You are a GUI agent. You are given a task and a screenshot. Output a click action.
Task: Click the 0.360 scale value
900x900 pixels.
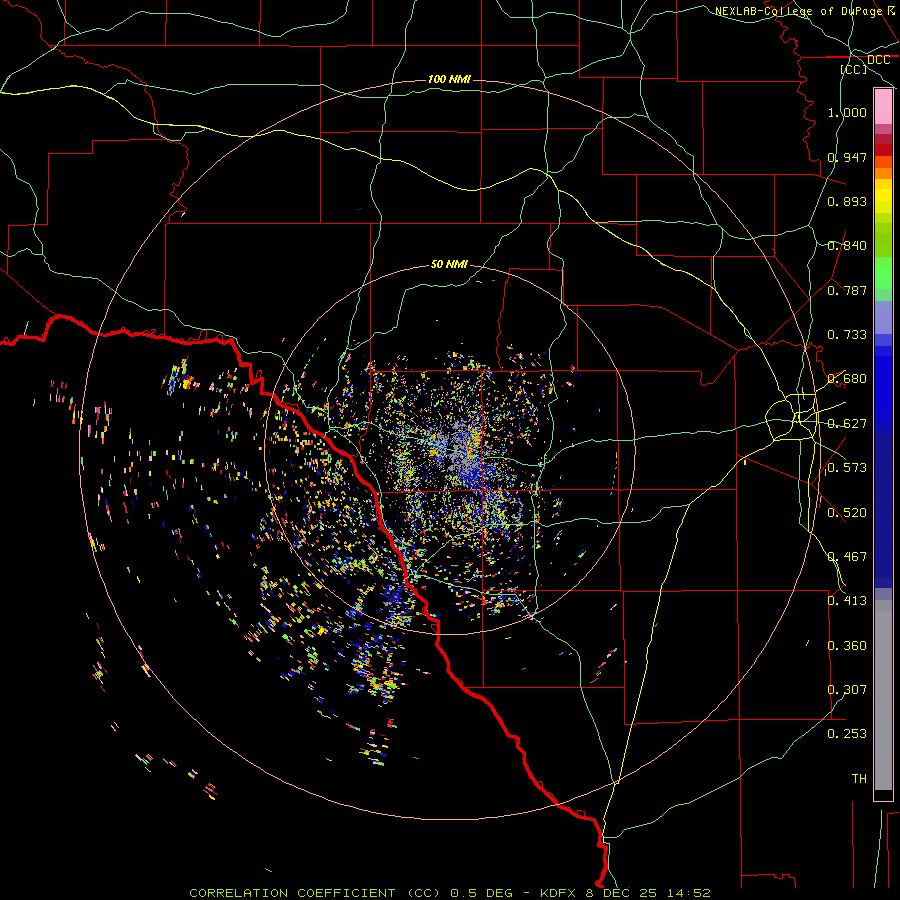pos(847,646)
